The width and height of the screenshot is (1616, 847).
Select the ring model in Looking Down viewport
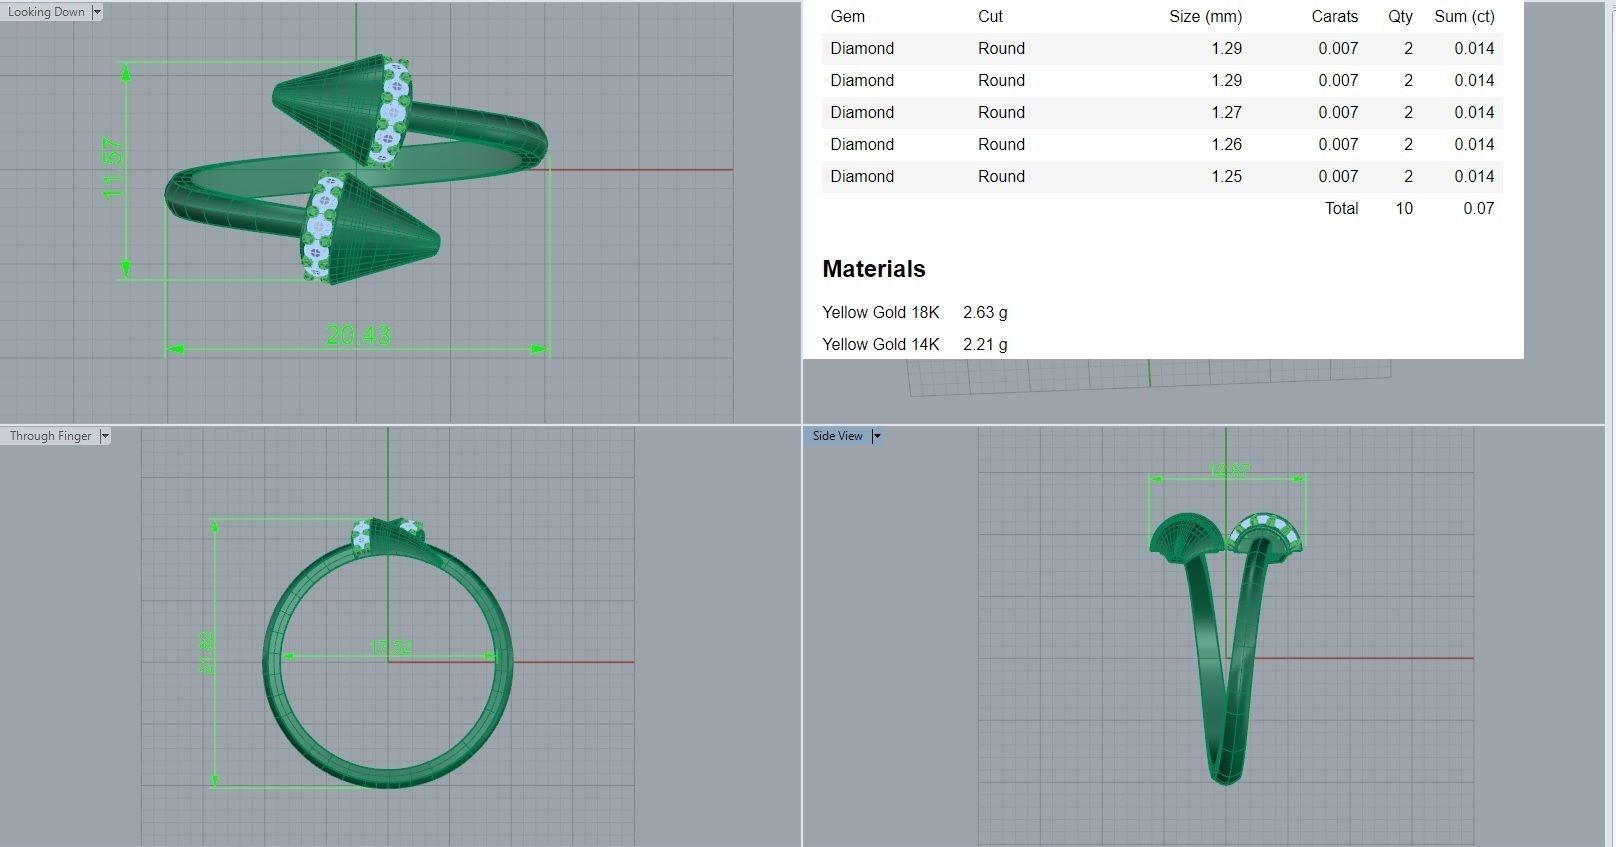356,169
